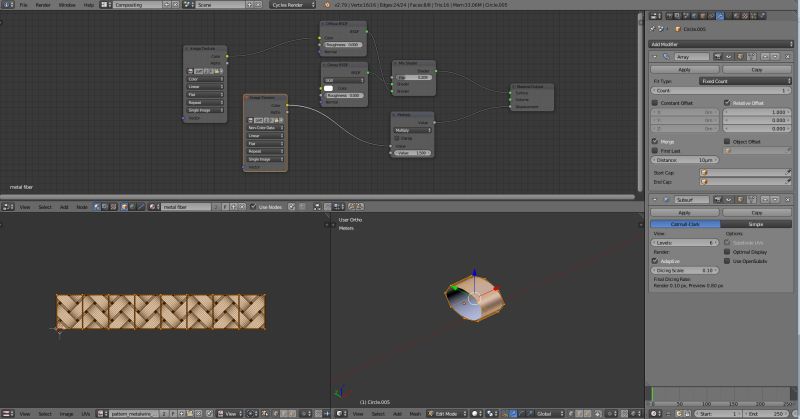
Task: Open the Window menu
Action: coord(67,5)
